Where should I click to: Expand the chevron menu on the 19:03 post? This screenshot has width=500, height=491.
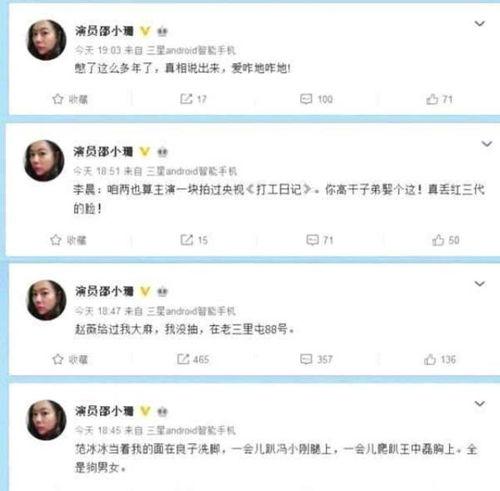479,24
